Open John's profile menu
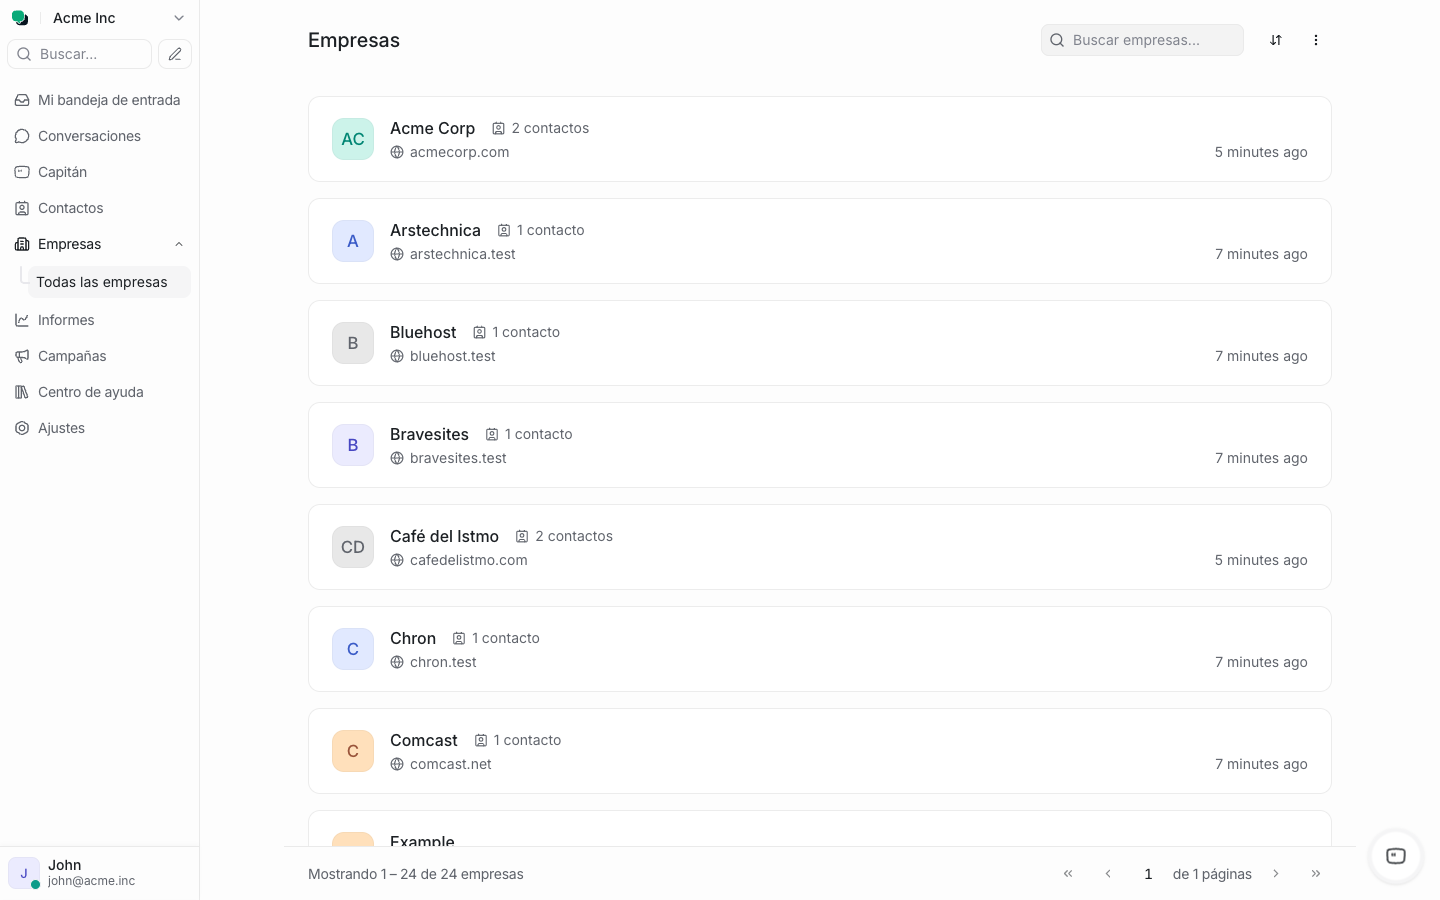The width and height of the screenshot is (1440, 900). (x=99, y=873)
